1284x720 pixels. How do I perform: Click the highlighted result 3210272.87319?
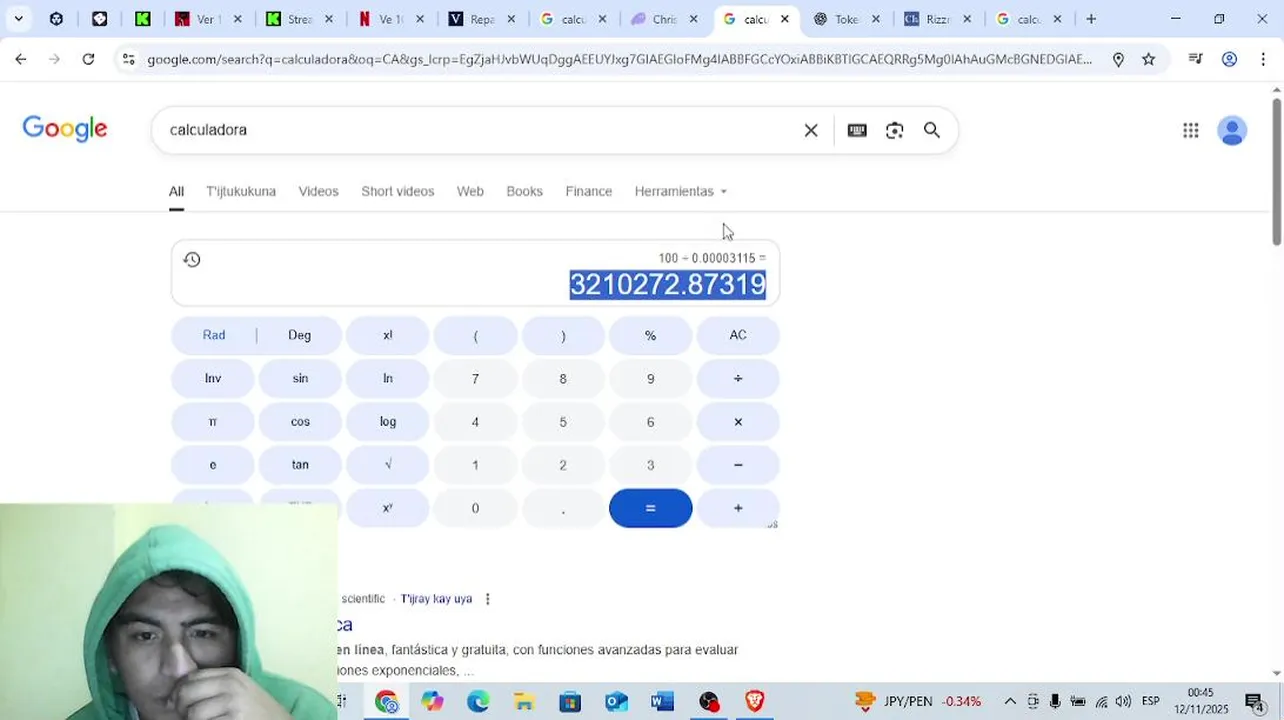[x=668, y=285]
